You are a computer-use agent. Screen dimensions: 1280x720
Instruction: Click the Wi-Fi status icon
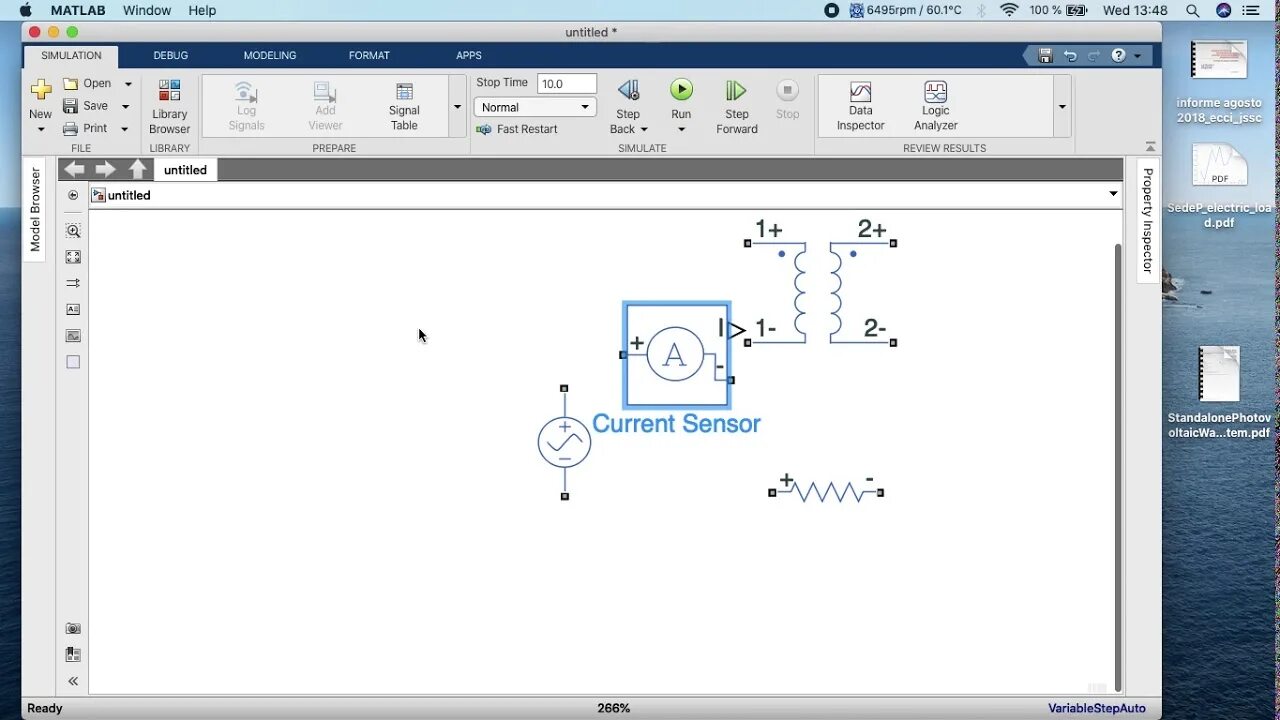(x=1009, y=10)
